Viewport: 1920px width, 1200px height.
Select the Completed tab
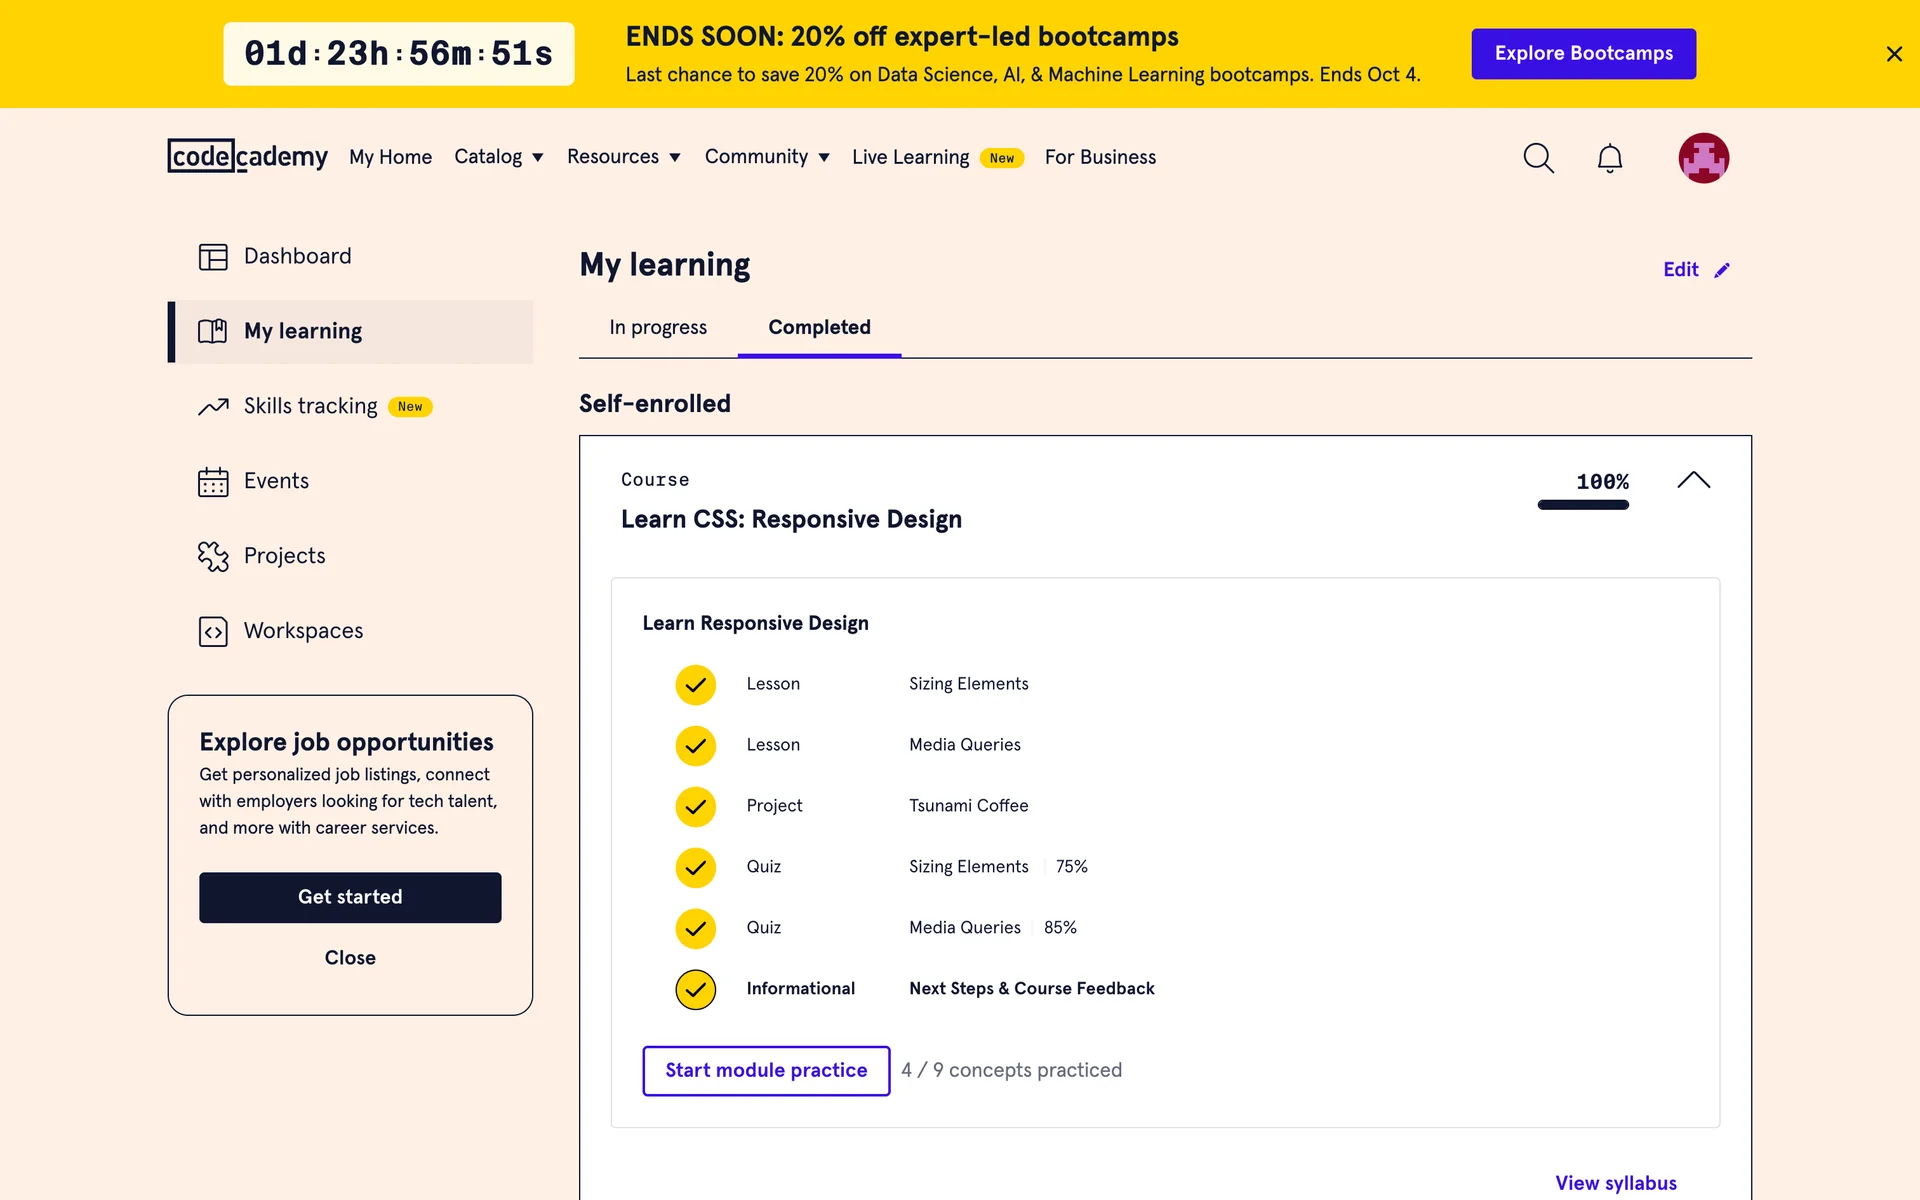click(x=819, y=328)
